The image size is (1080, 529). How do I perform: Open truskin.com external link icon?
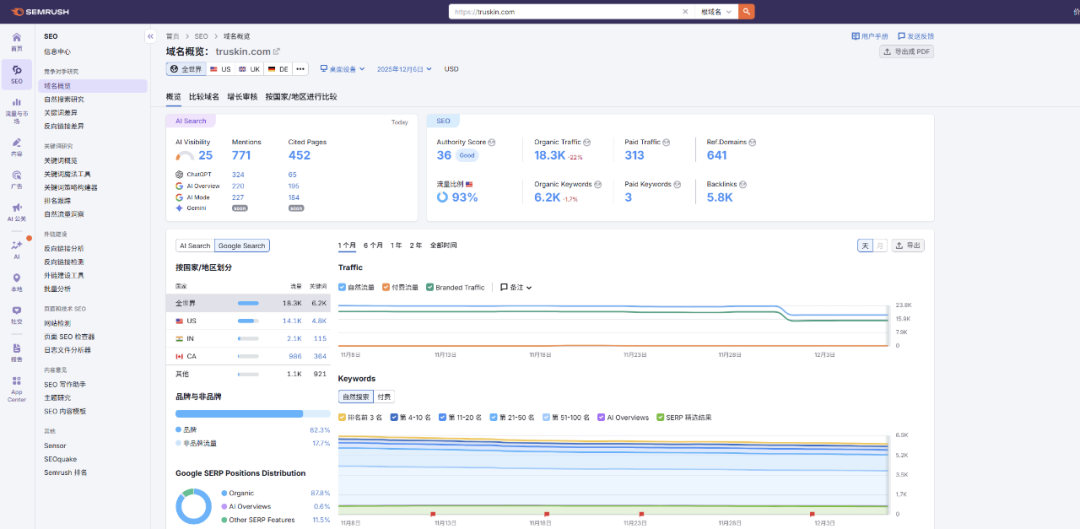click(277, 52)
